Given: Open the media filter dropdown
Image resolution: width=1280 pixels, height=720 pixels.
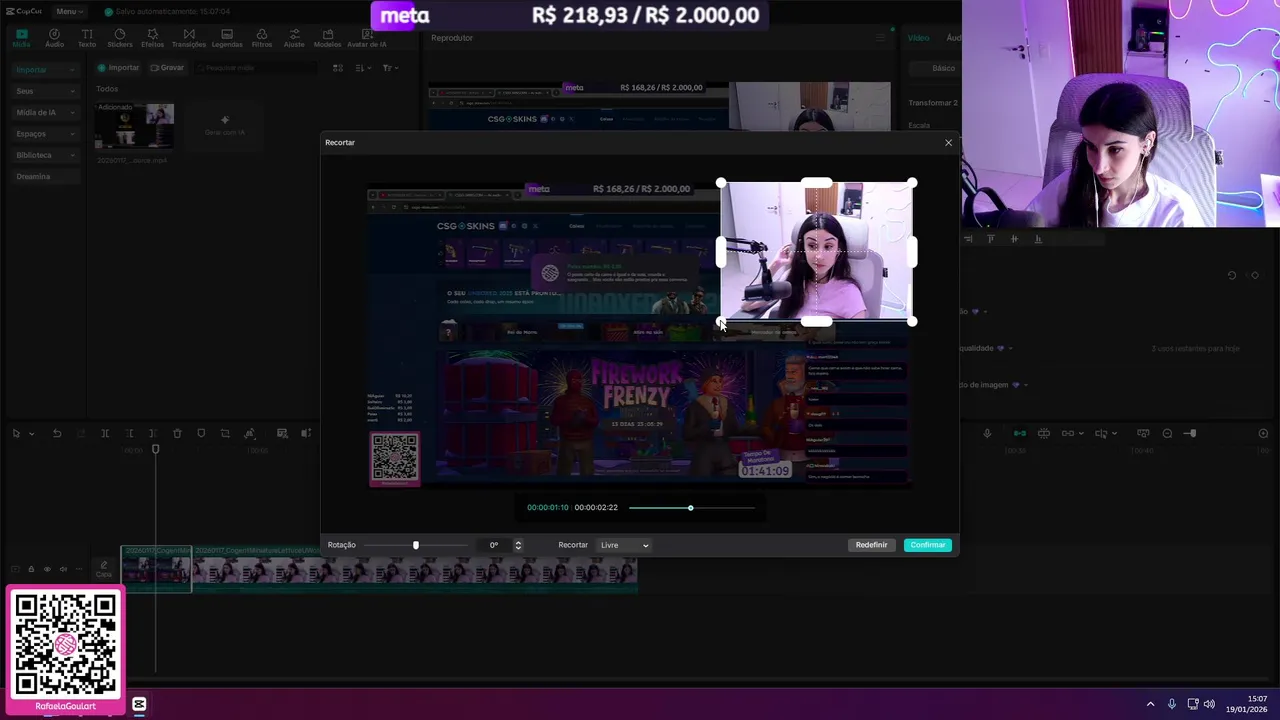Looking at the screenshot, I should (390, 68).
